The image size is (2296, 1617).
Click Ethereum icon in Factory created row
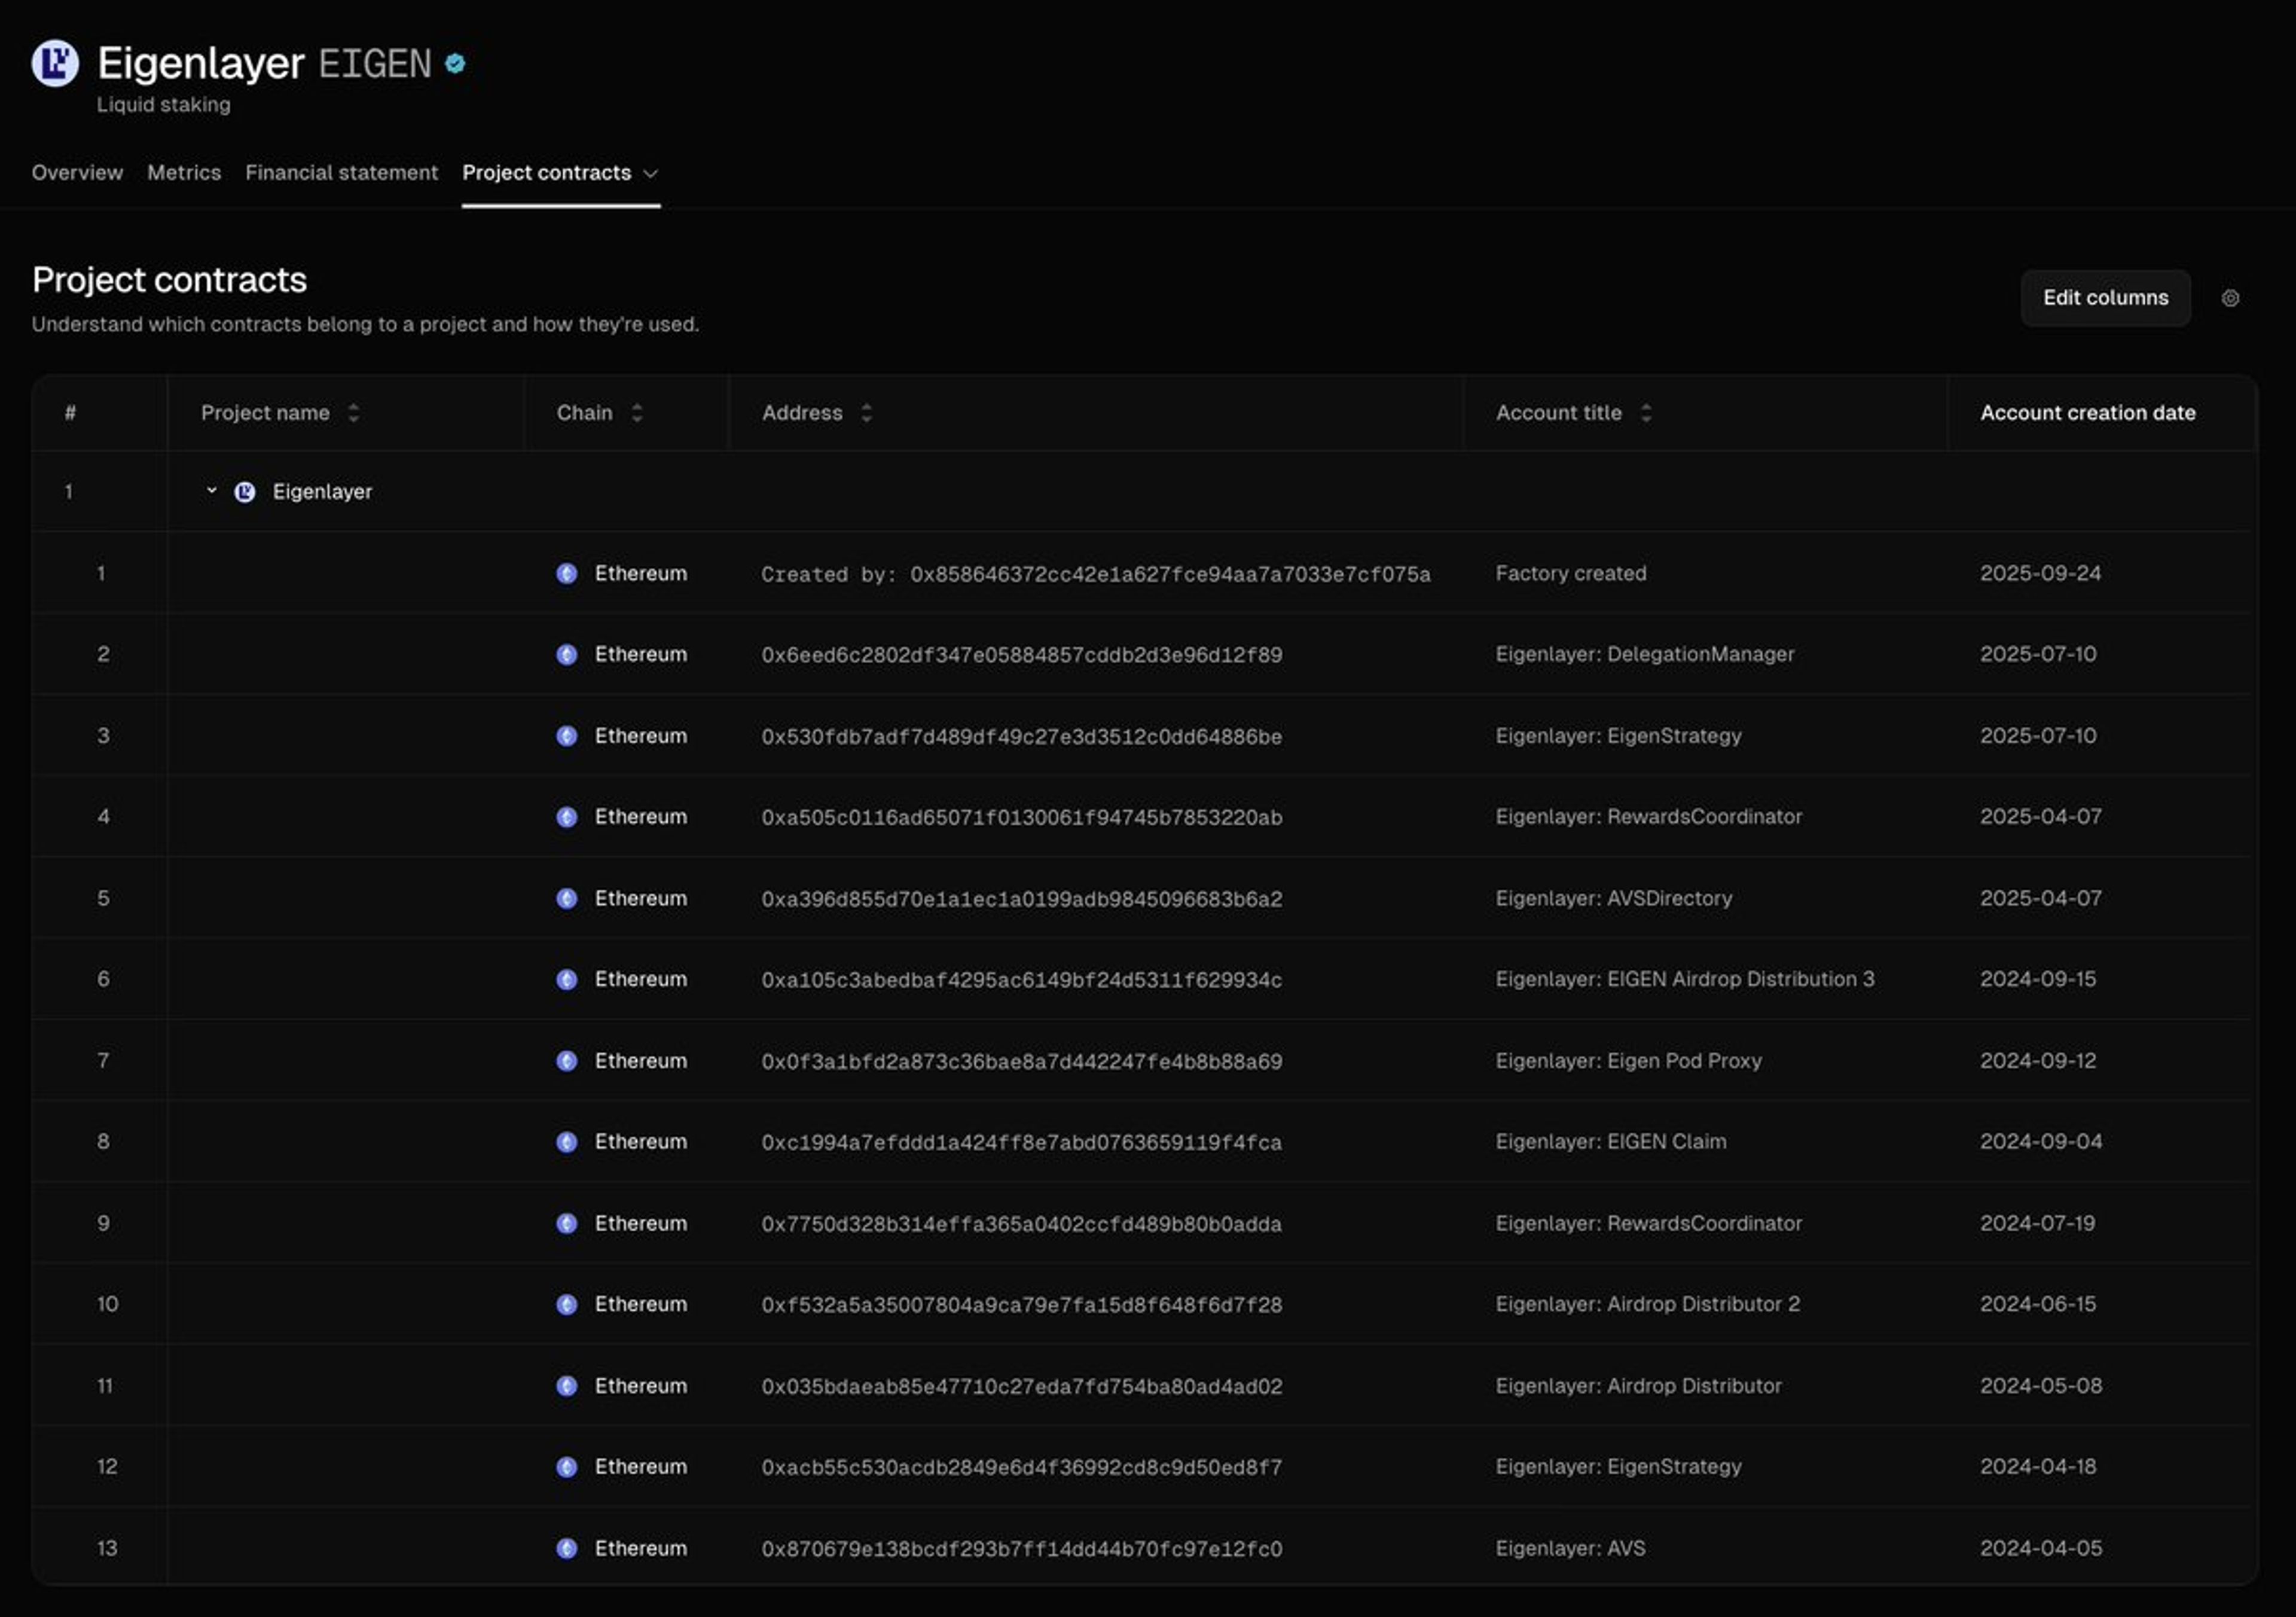click(567, 574)
